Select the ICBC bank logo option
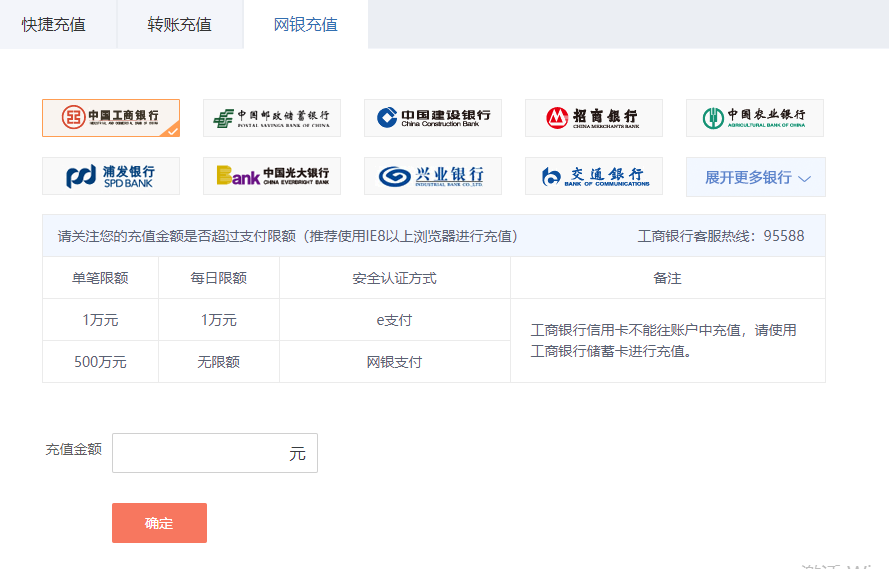 110,118
